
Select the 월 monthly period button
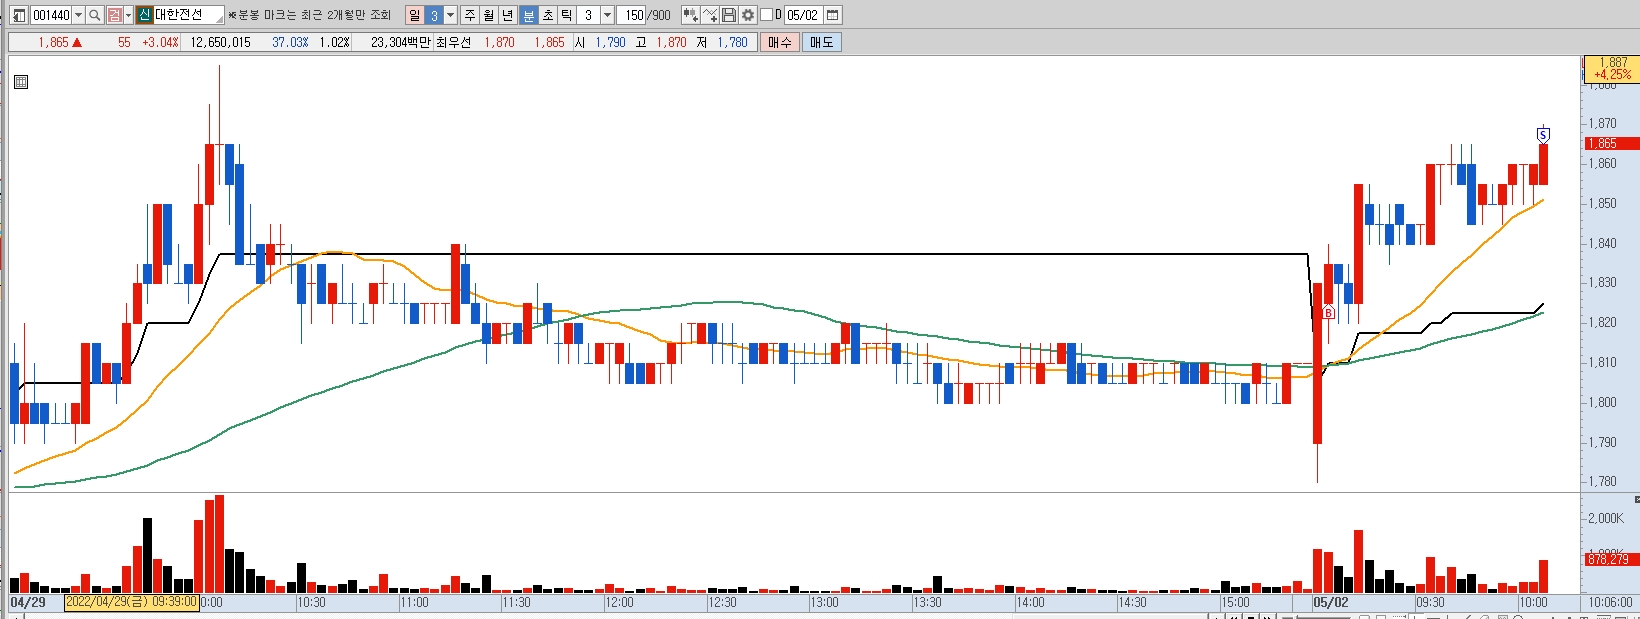tap(488, 15)
